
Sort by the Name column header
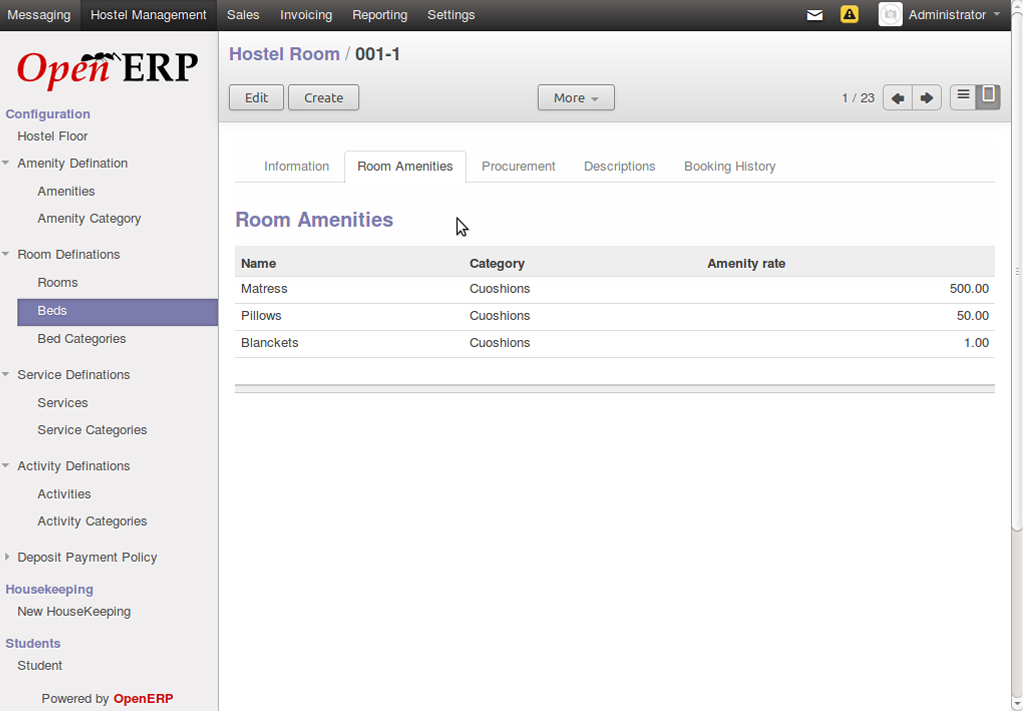pos(258,264)
